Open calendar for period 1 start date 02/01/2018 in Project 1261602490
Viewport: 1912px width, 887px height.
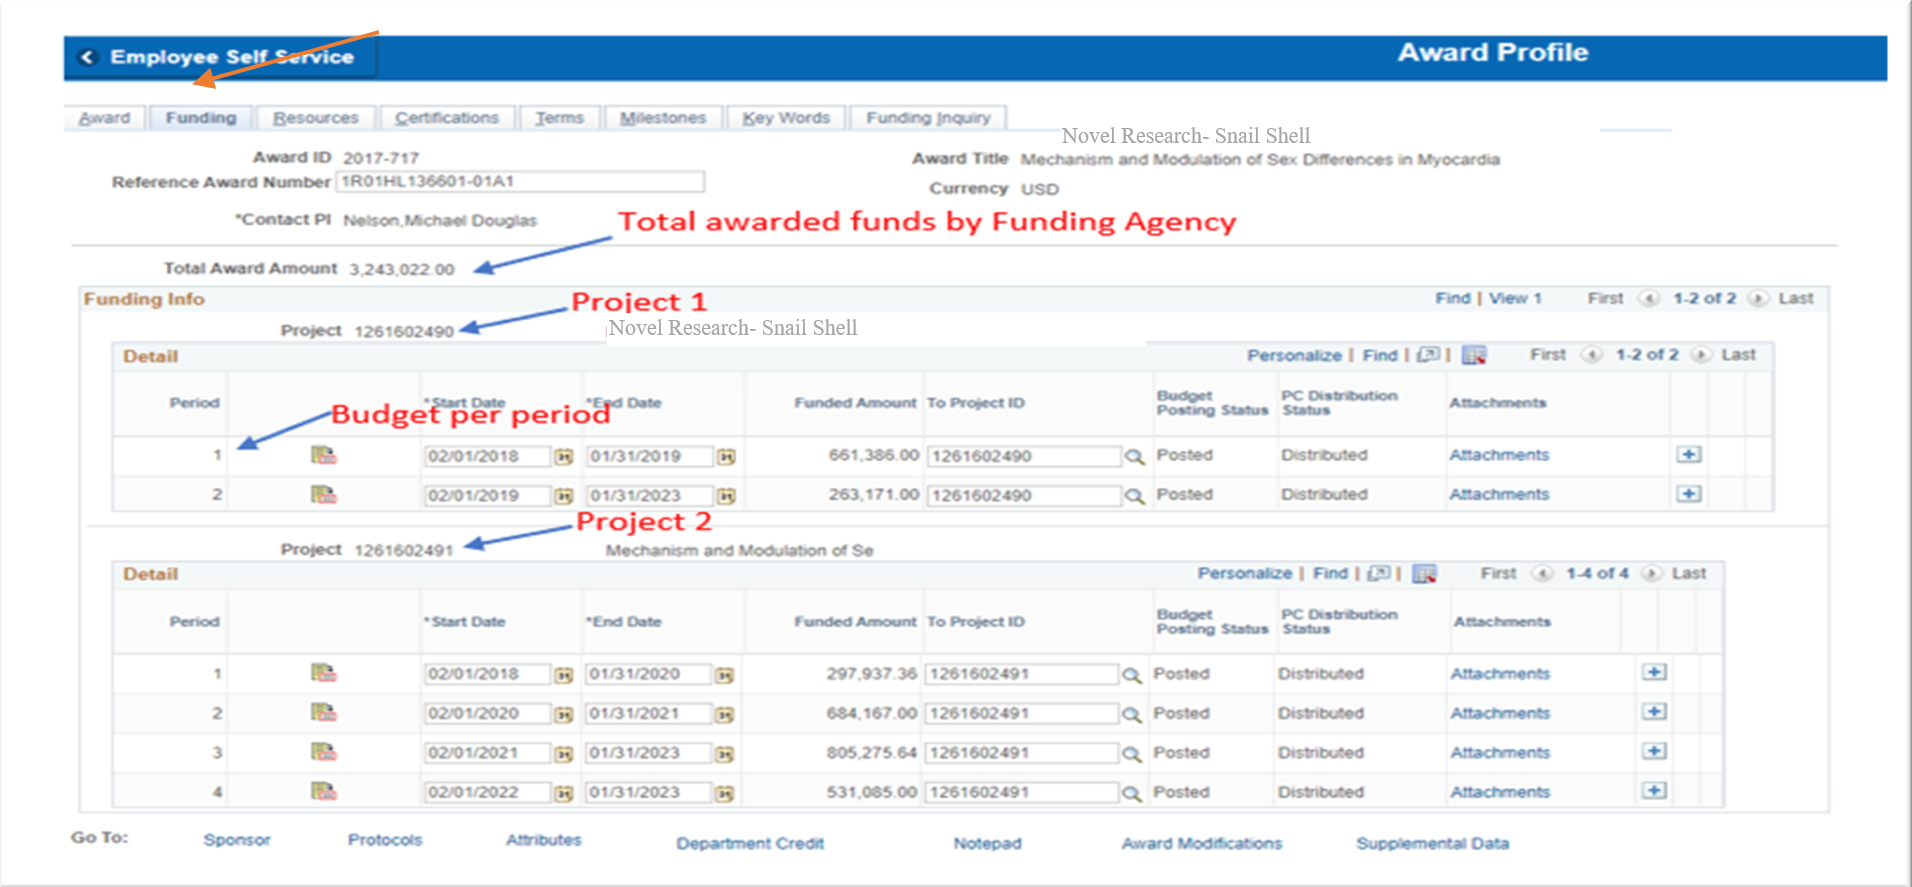pyautogui.click(x=564, y=457)
